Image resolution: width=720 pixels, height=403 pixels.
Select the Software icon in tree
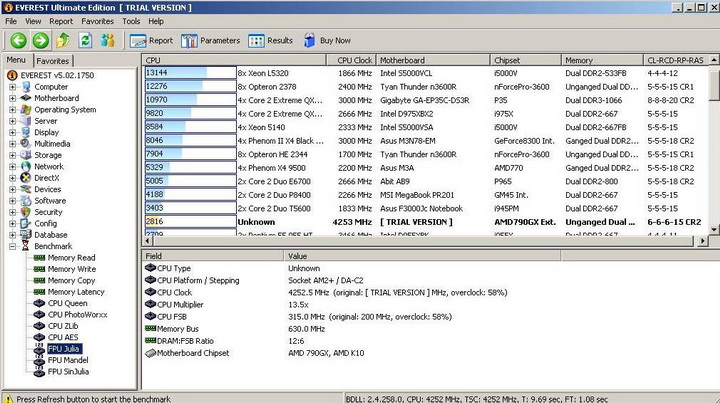[26, 201]
